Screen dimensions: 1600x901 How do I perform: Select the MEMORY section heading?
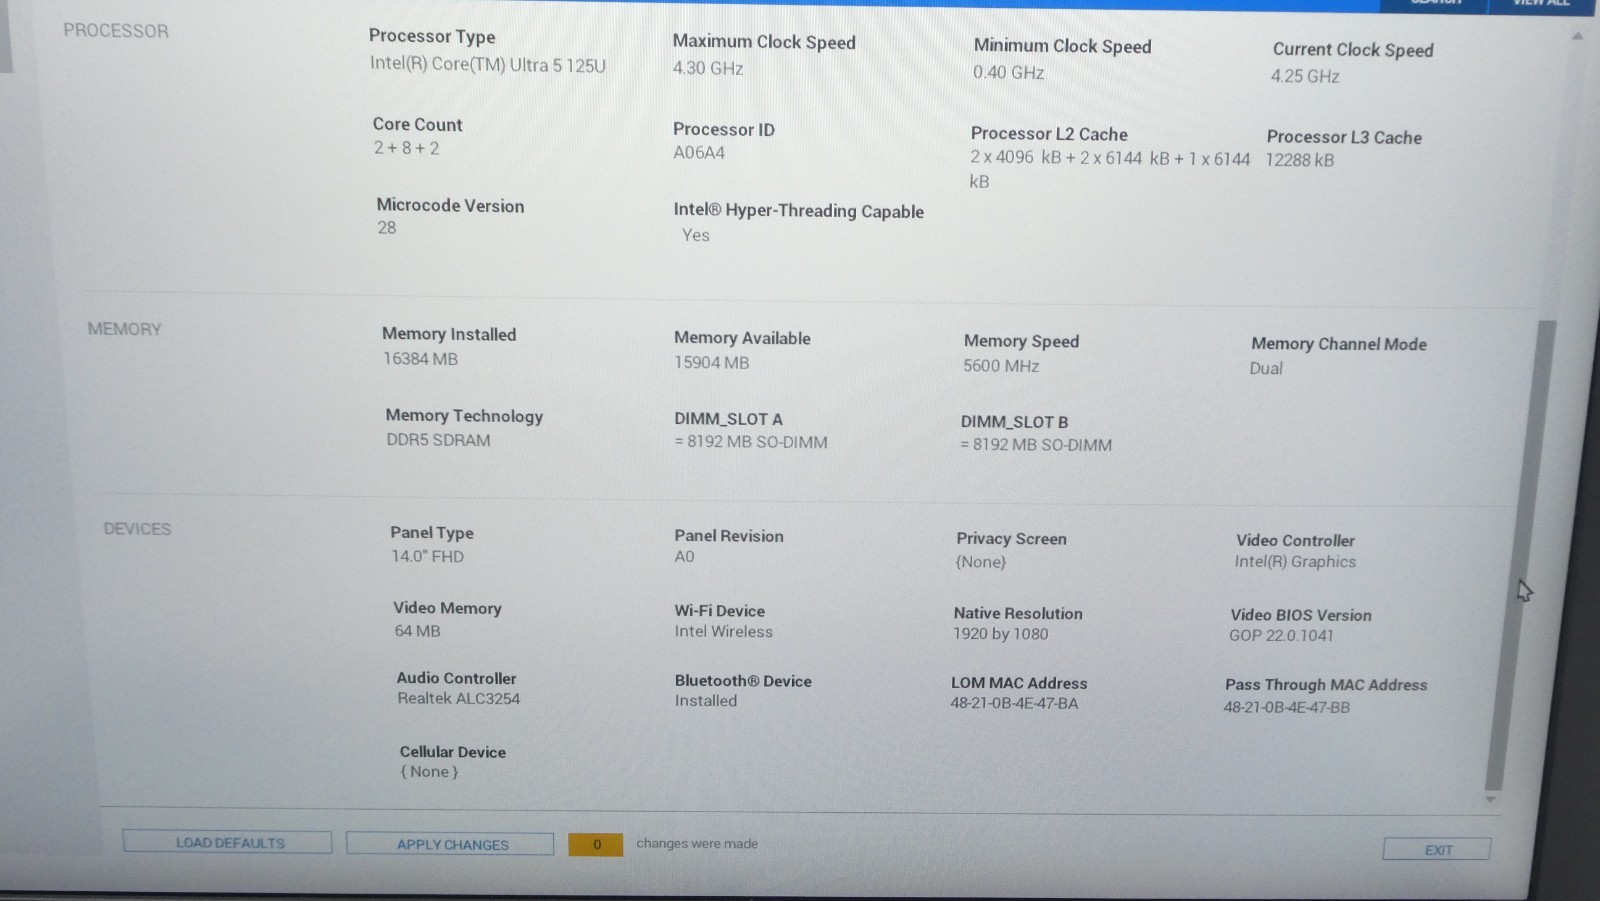click(x=124, y=329)
